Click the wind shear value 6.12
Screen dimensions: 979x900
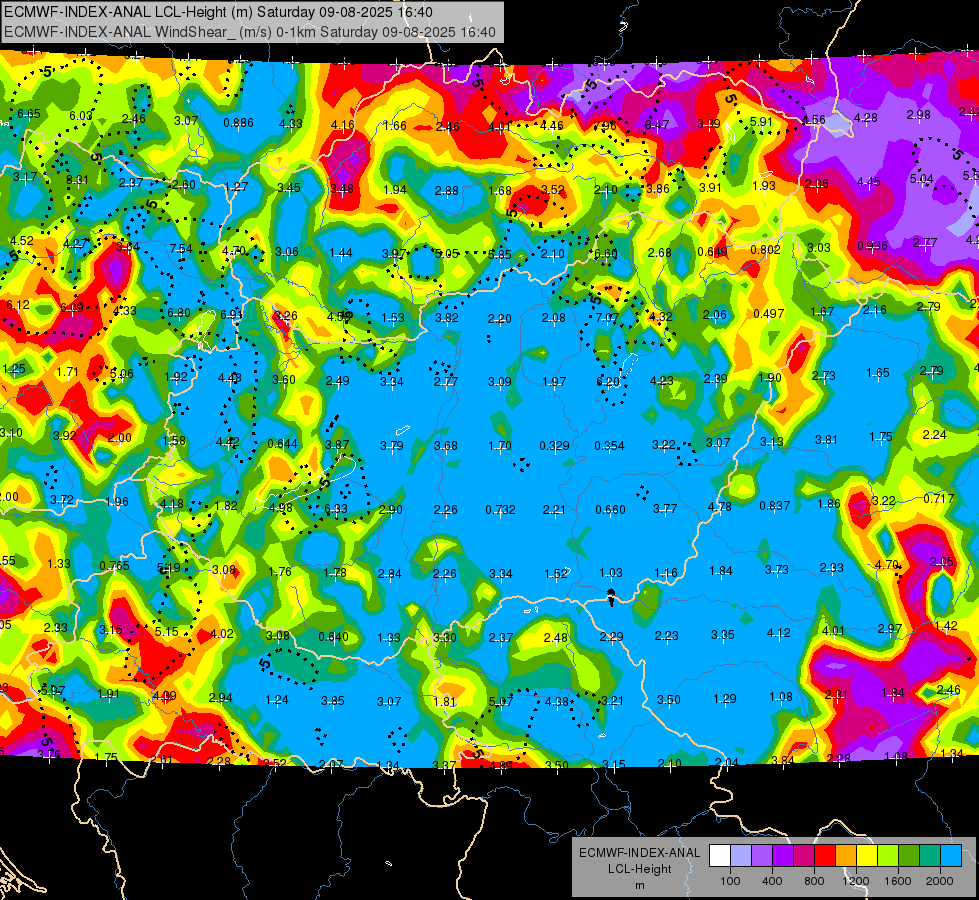click(x=18, y=305)
